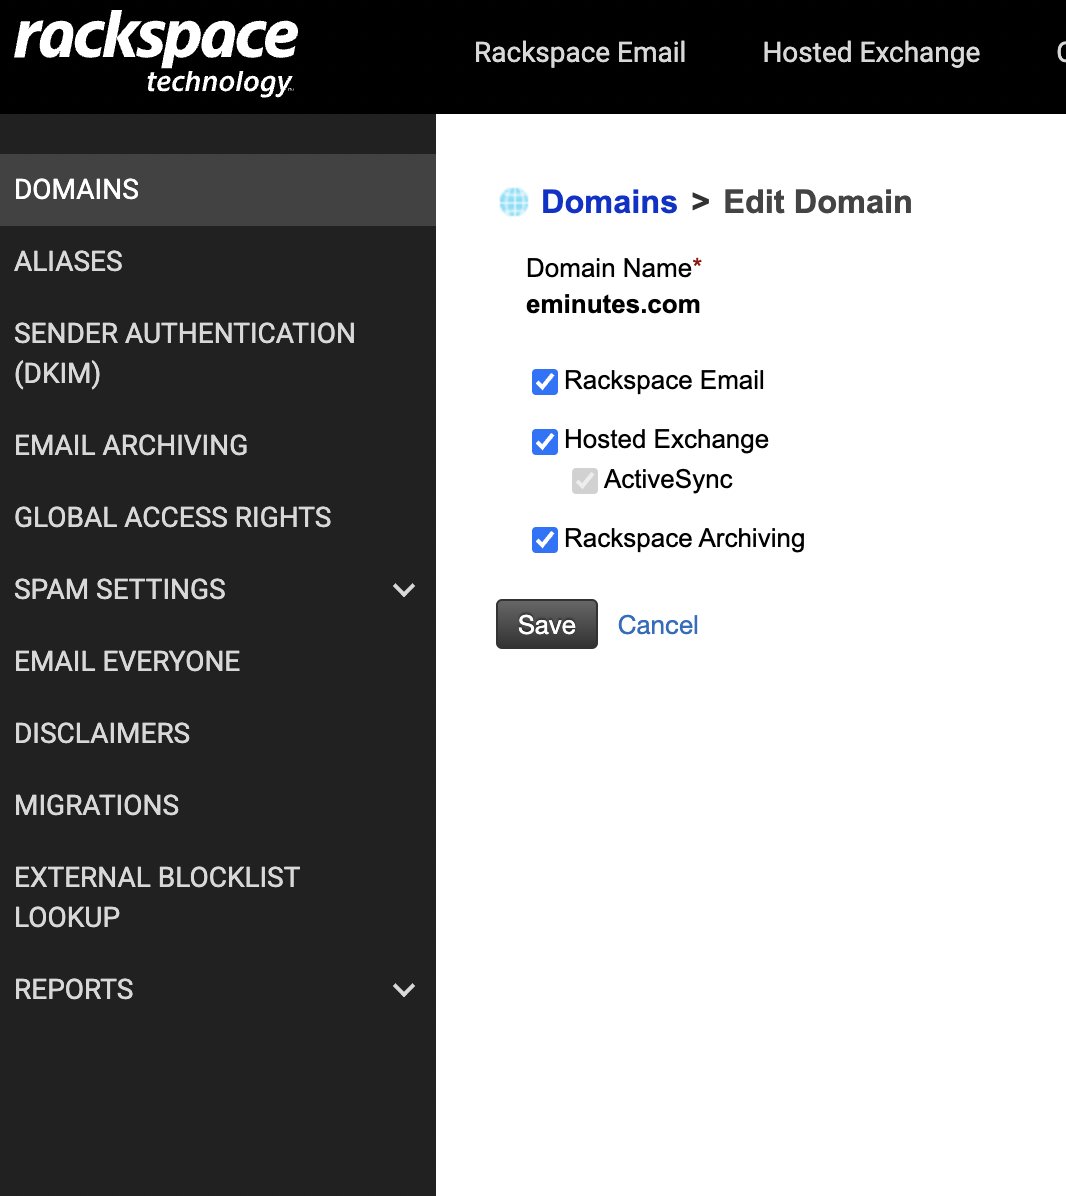Image resolution: width=1066 pixels, height=1196 pixels.
Task: Disable the Rackspace Archiving checkbox
Action: pyautogui.click(x=544, y=539)
